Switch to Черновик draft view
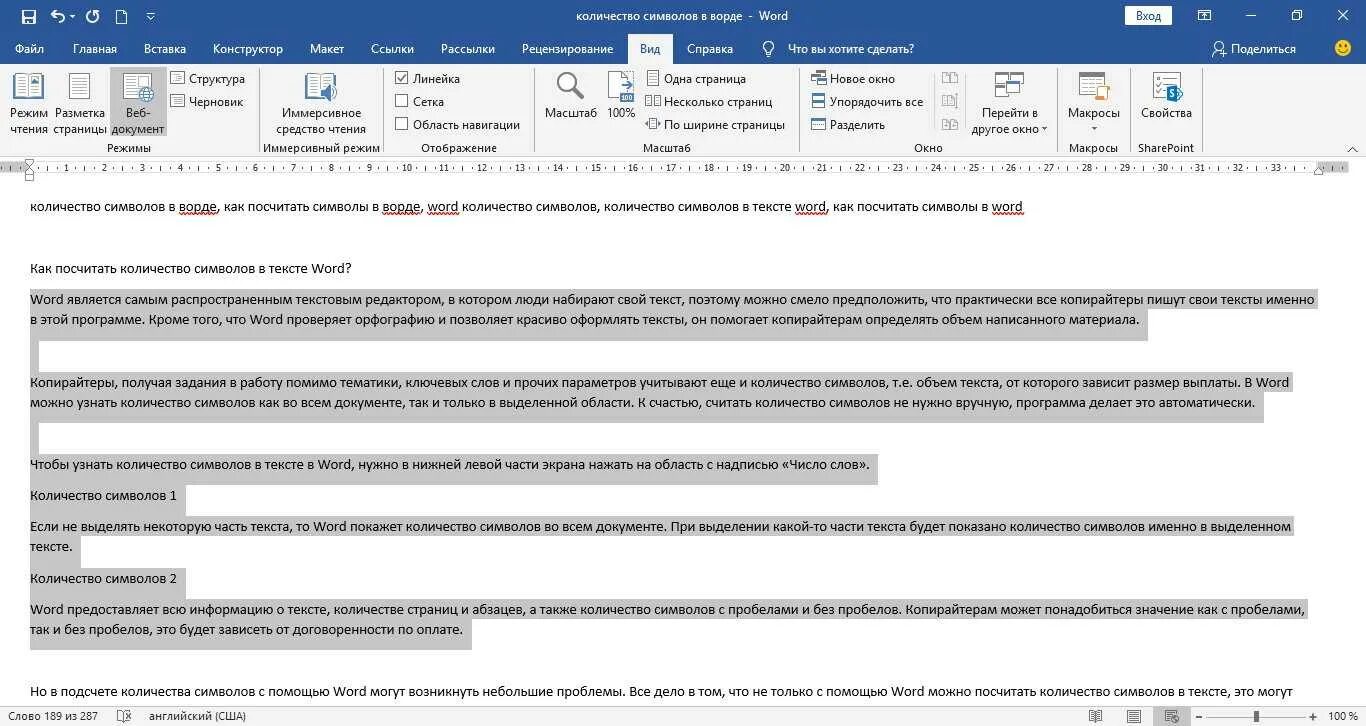The width and height of the screenshot is (1366, 726). [x=207, y=101]
